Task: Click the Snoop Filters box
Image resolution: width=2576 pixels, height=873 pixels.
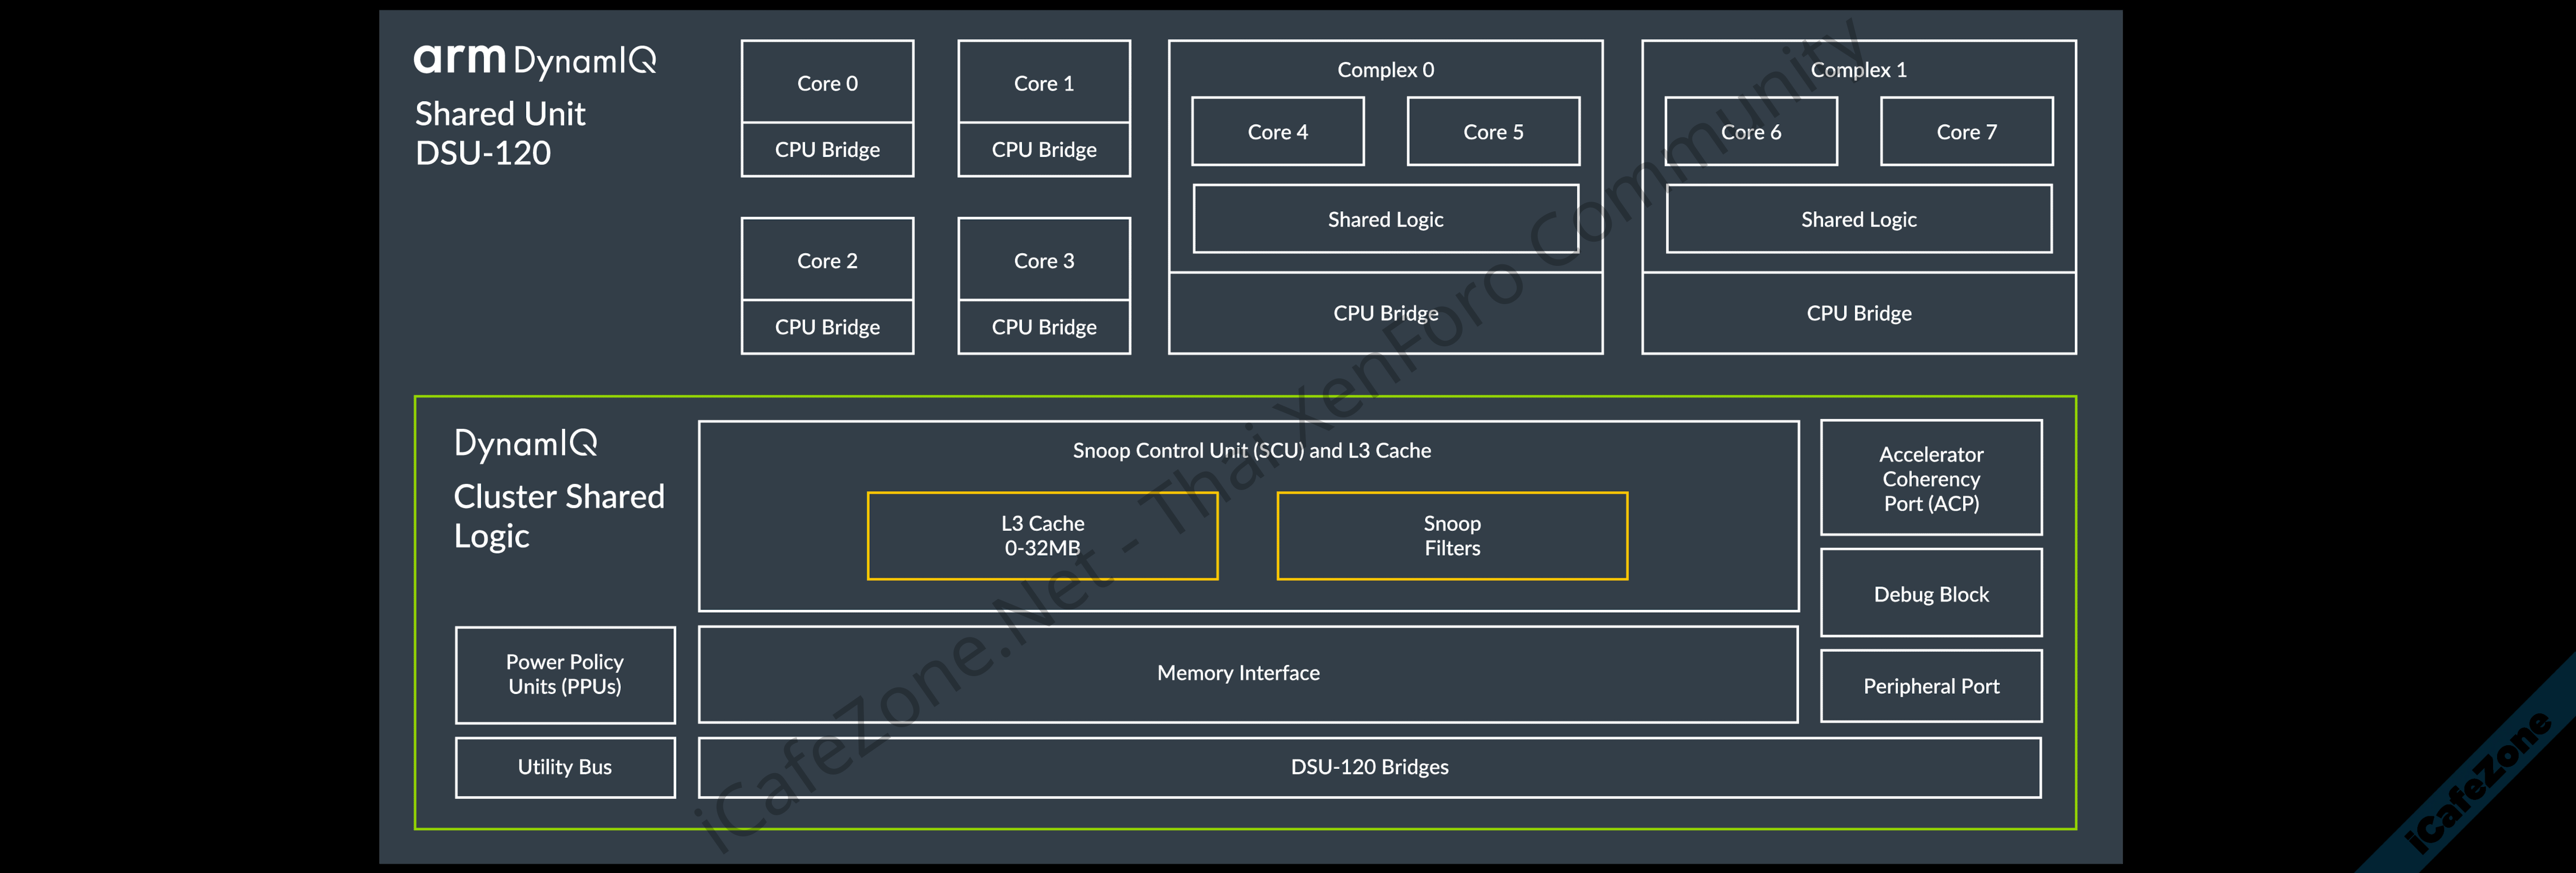Action: 1451,535
